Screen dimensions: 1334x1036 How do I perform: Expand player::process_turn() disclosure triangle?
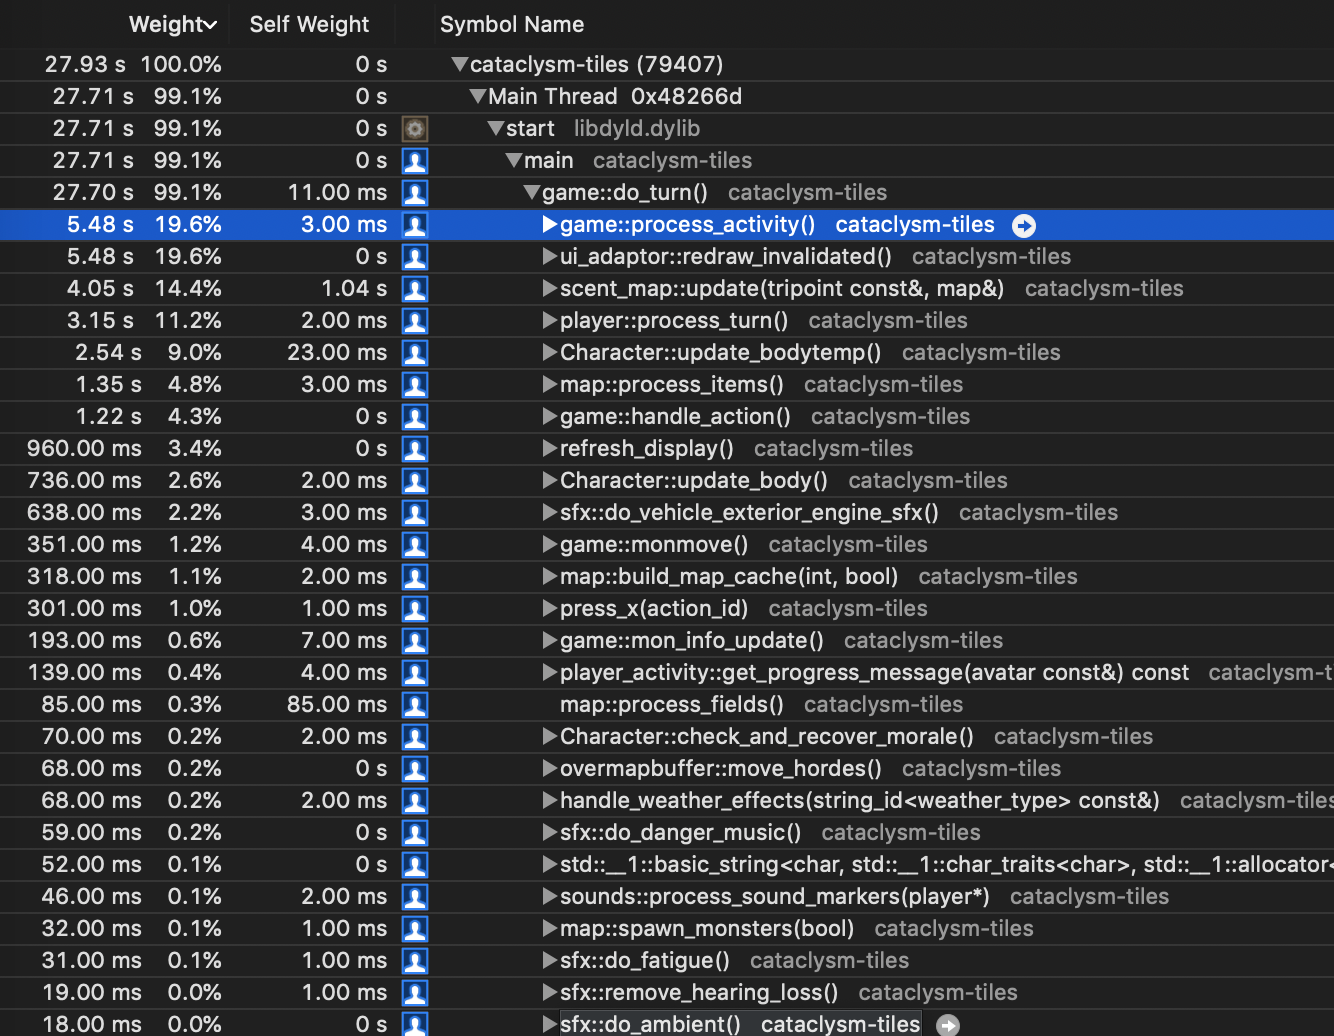point(549,321)
